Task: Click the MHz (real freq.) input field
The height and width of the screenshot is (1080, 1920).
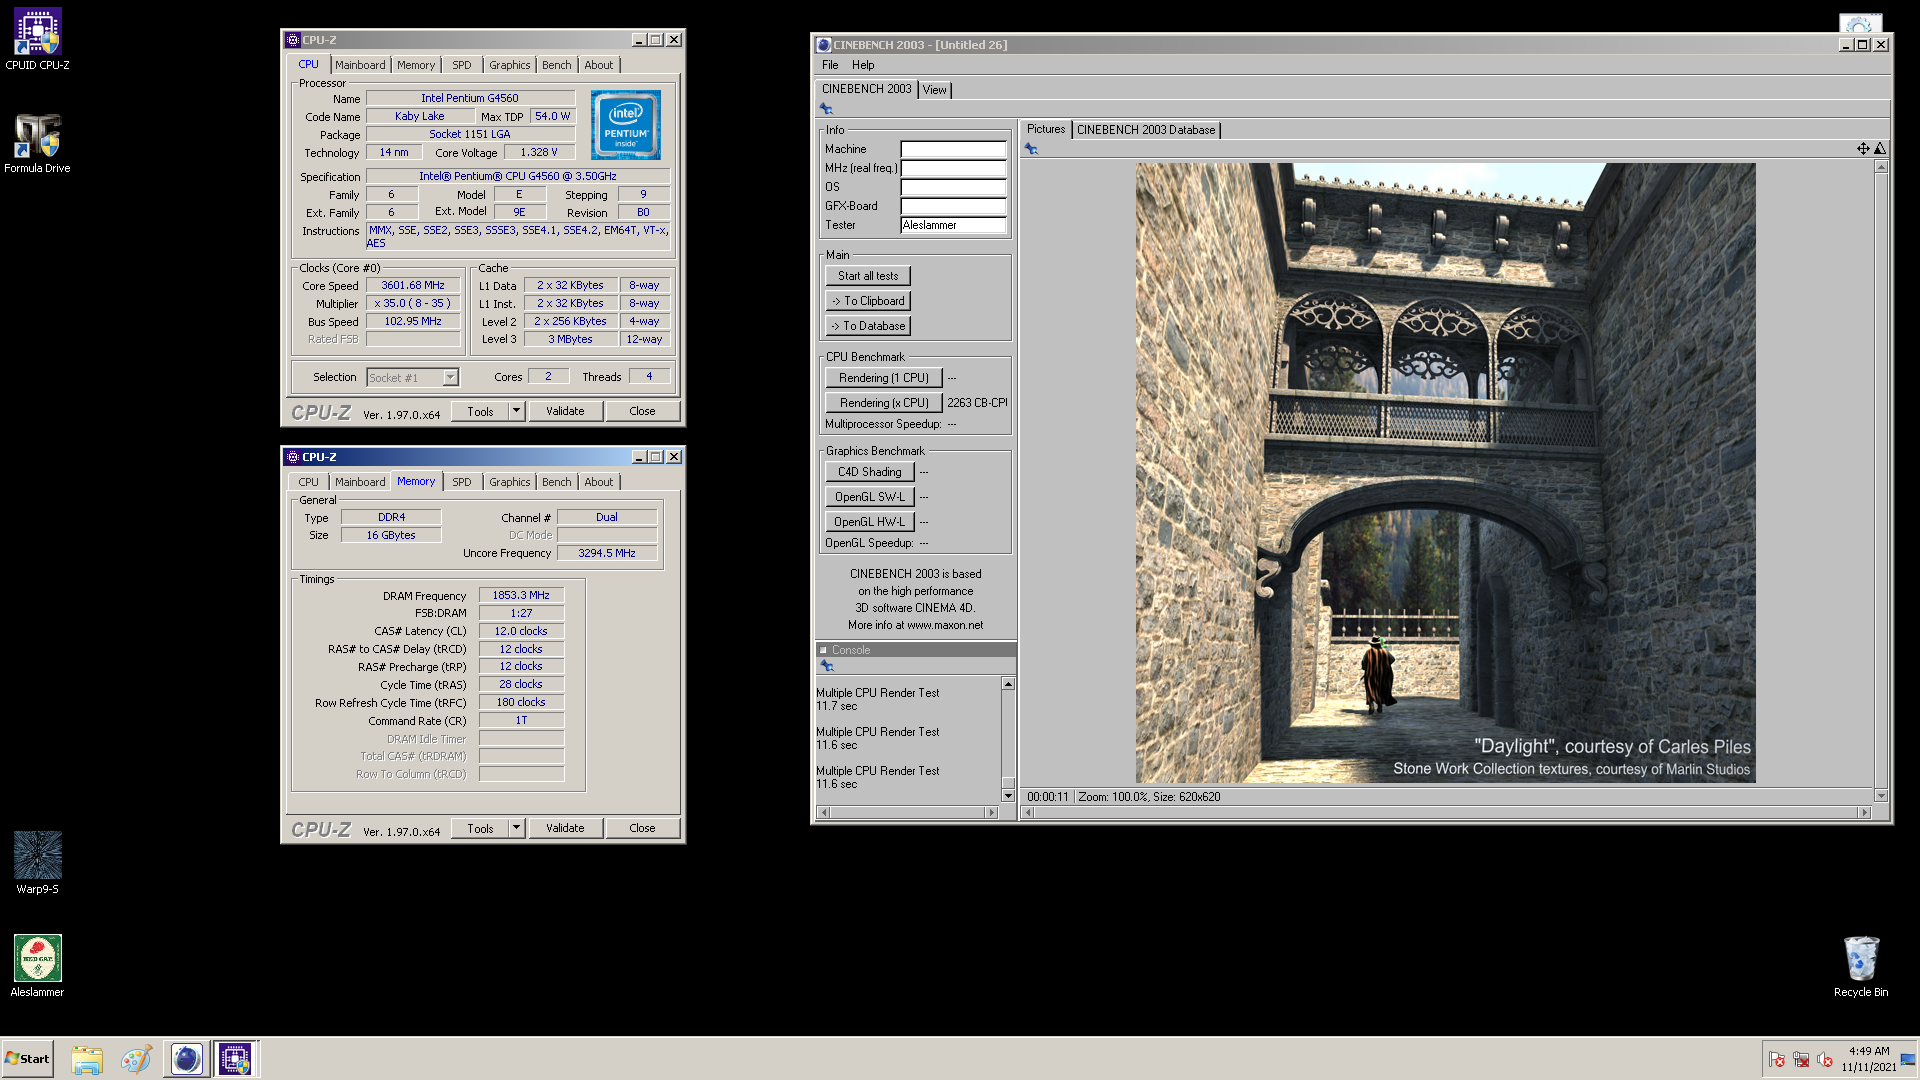Action: (953, 168)
